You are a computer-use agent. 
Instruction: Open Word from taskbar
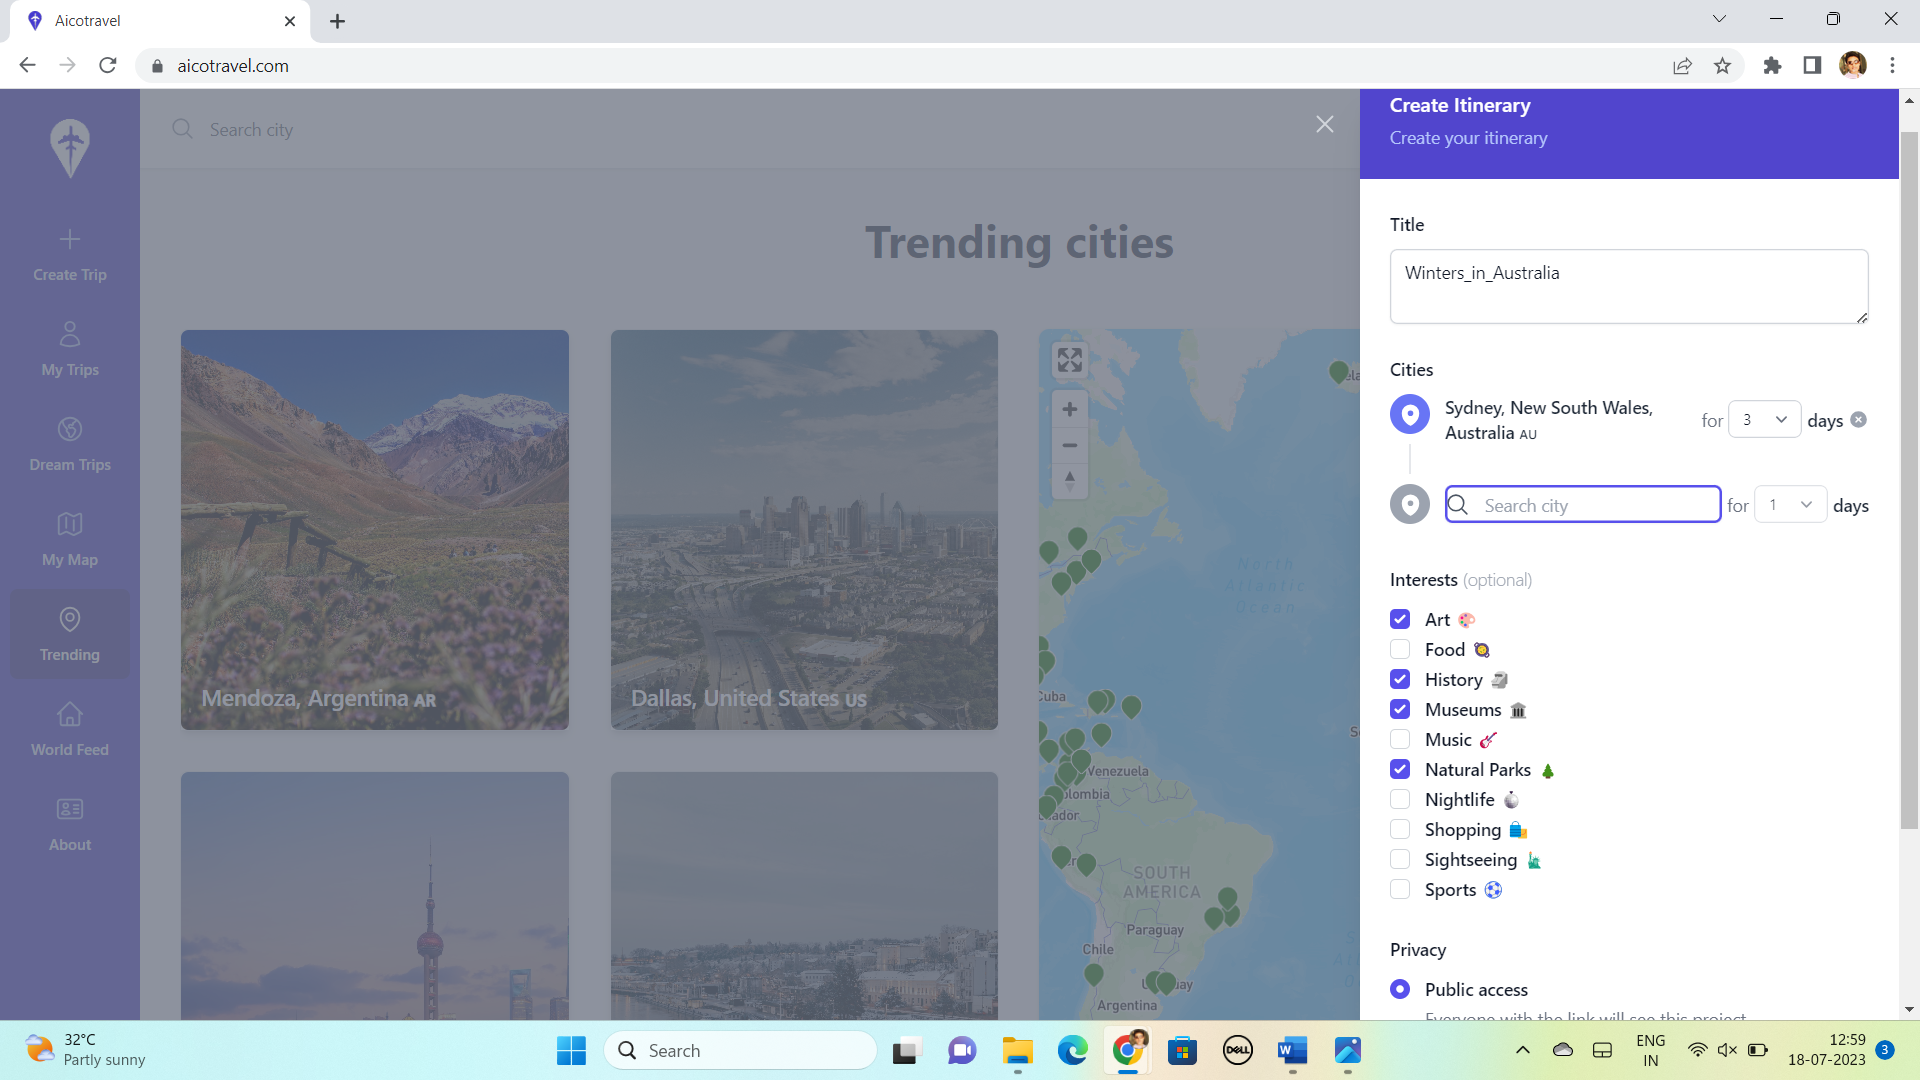[1292, 1051]
